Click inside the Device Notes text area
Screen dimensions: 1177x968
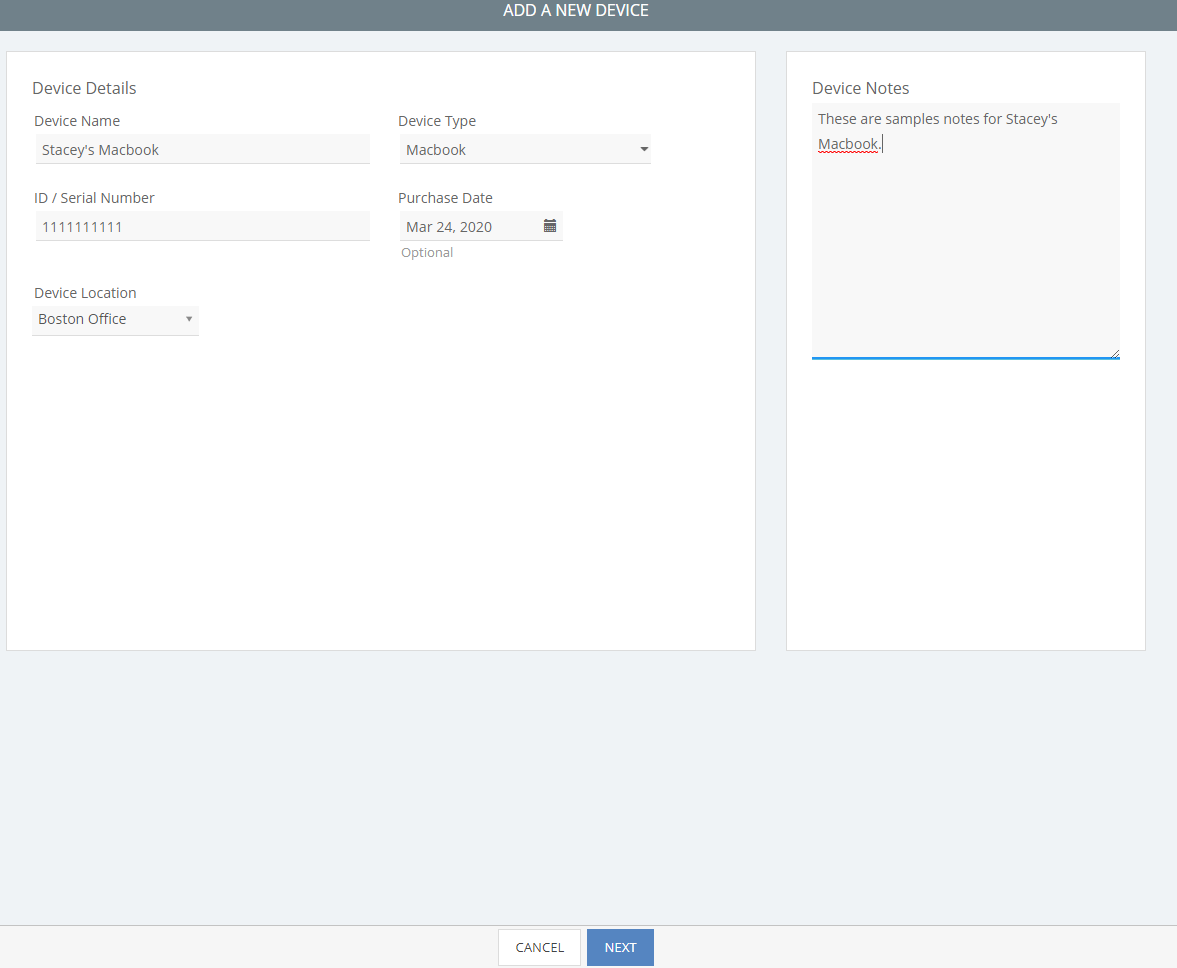point(965,231)
